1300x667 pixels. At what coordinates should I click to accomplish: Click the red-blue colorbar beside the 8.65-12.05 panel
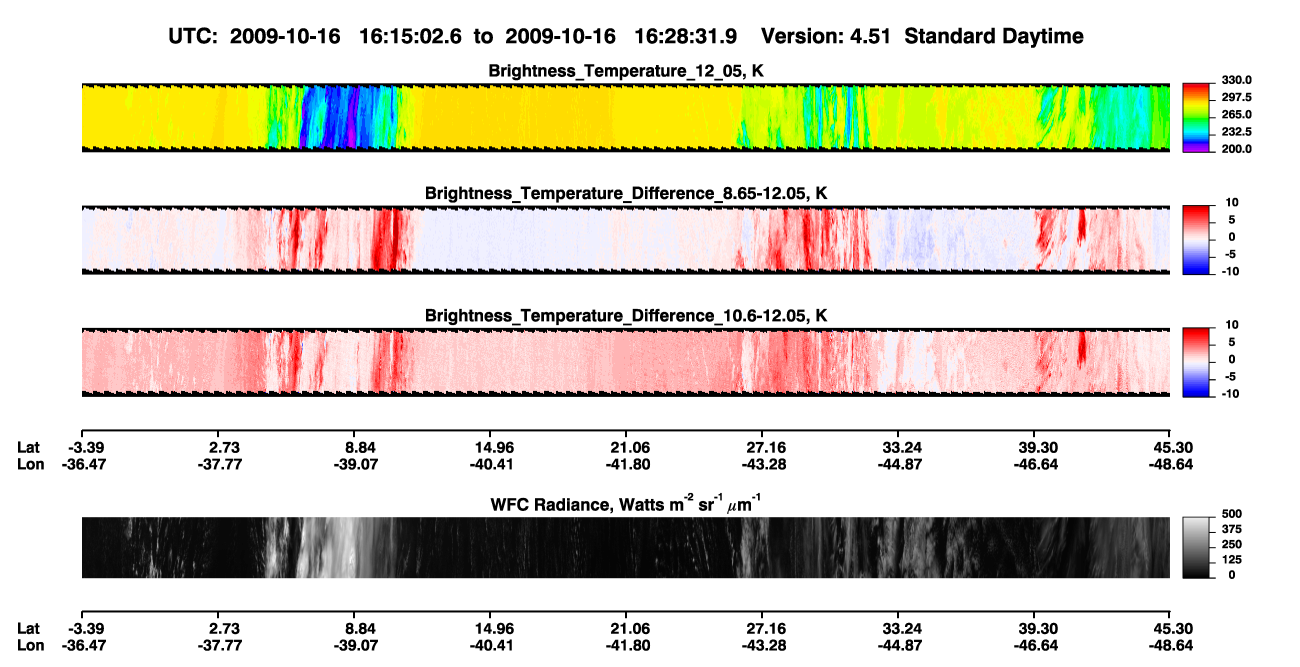[1195, 240]
